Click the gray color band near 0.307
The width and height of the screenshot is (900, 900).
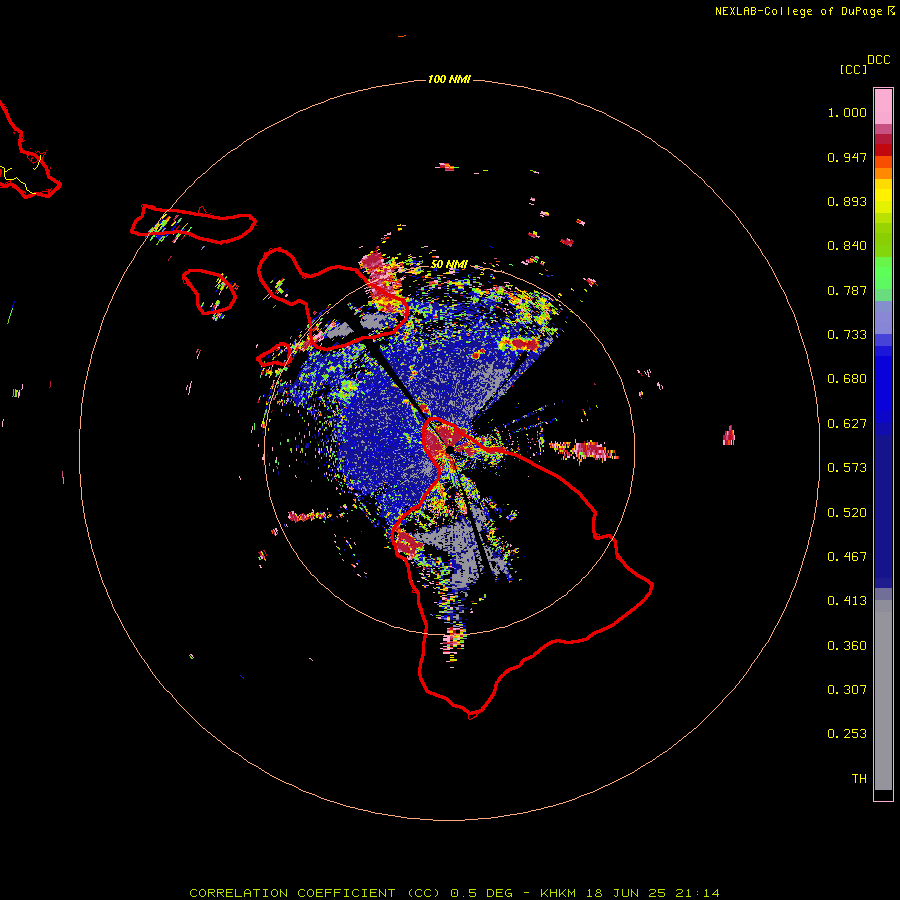(883, 695)
